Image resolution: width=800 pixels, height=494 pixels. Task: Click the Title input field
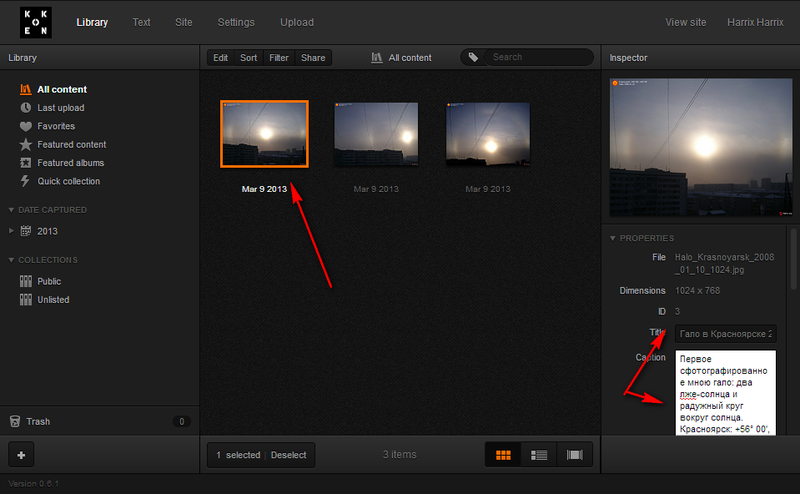click(726, 334)
